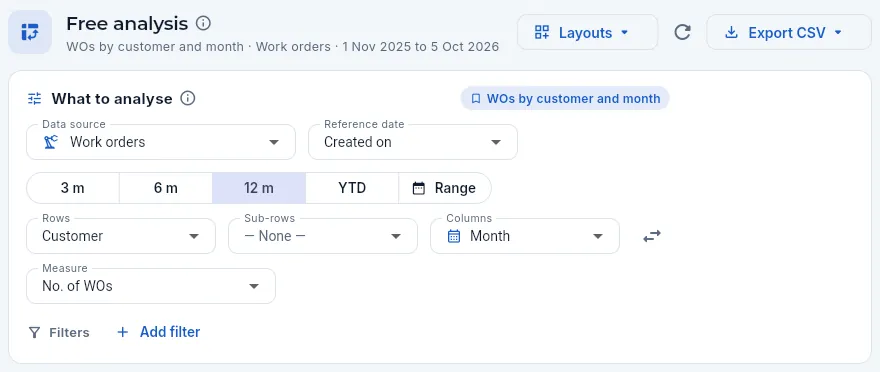Image resolution: width=880 pixels, height=372 pixels.
Task: Swap rows and columns with arrows icon
Action: 652,236
